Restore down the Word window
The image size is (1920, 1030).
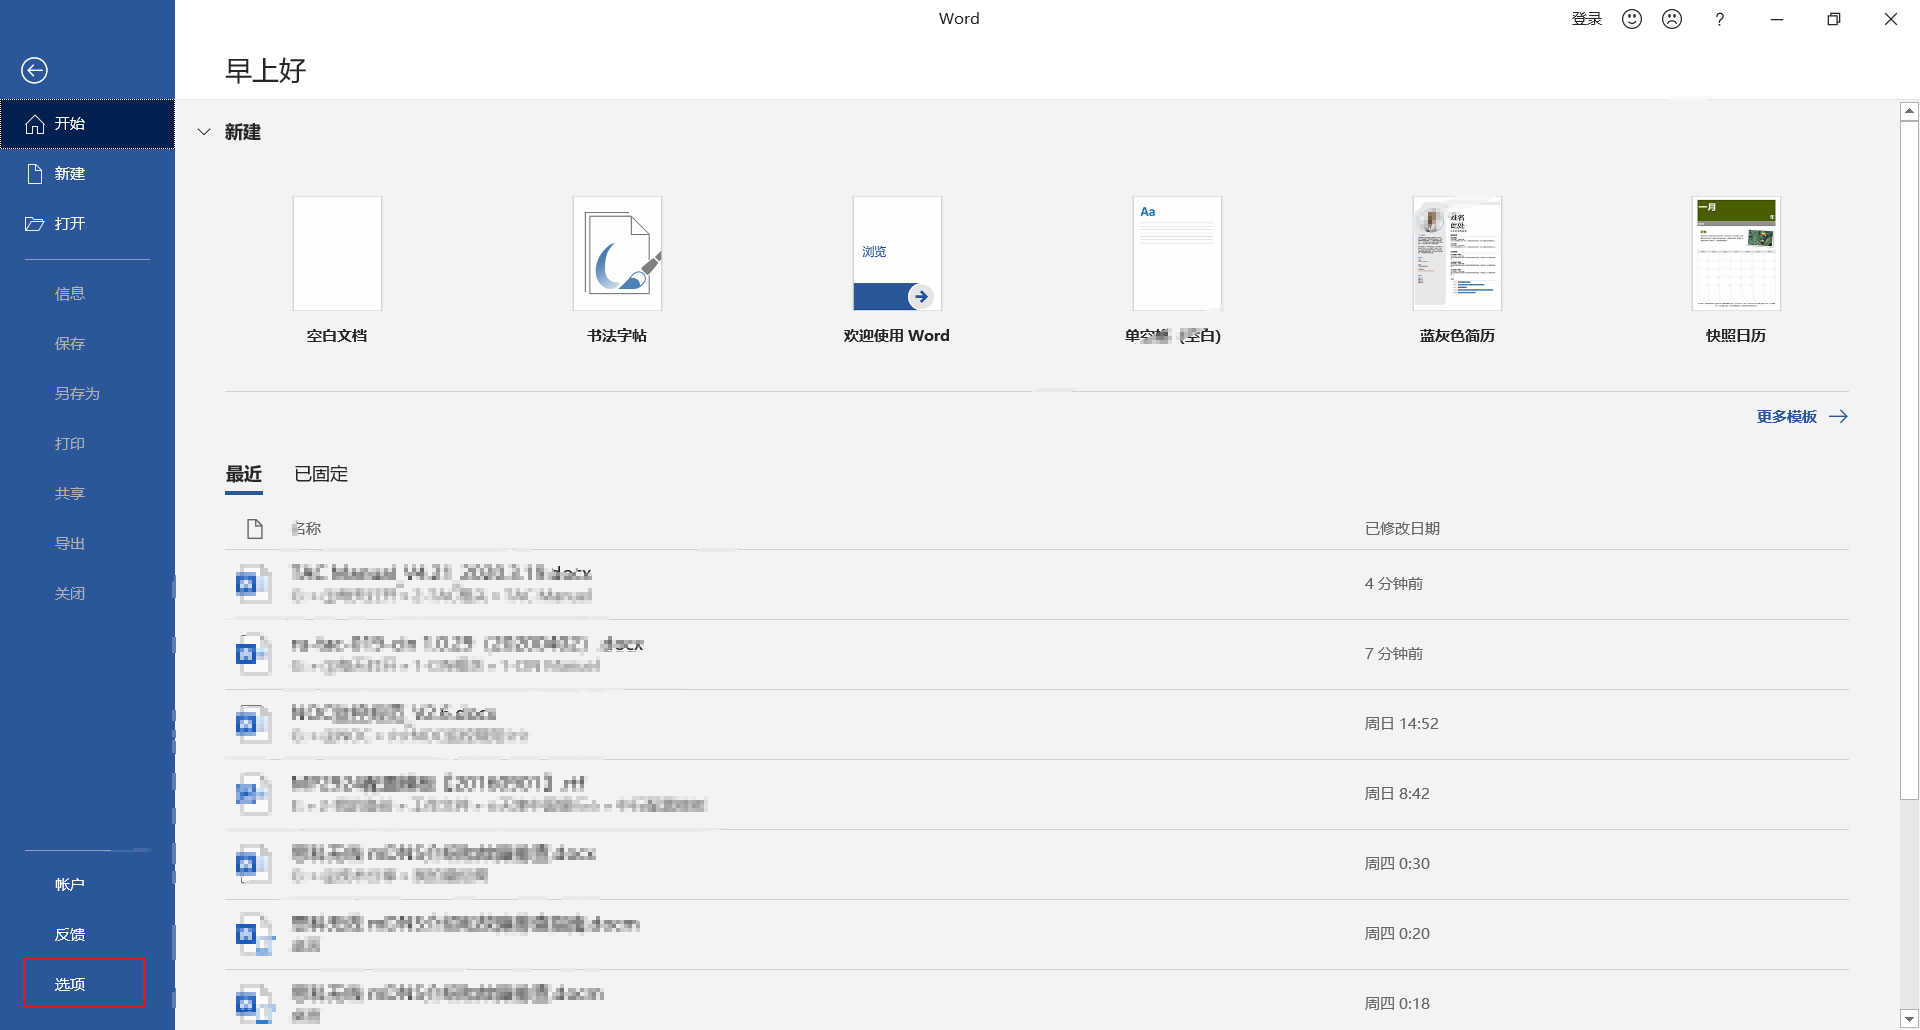click(1834, 19)
